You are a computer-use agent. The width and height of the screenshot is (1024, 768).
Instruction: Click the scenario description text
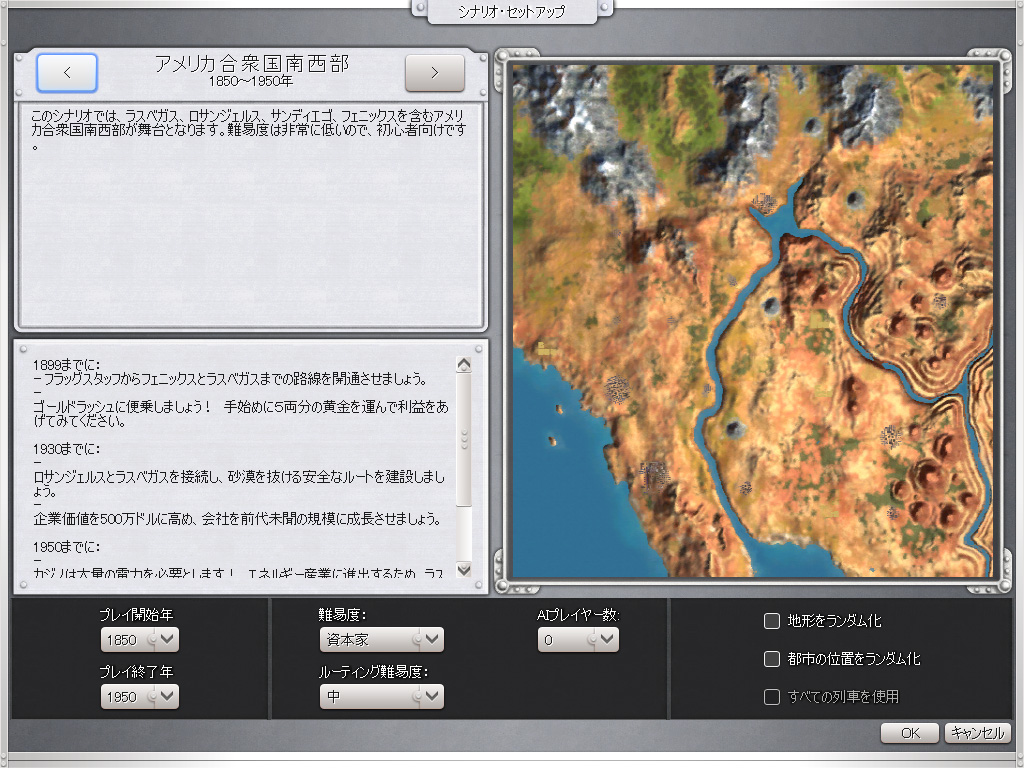click(x=248, y=130)
